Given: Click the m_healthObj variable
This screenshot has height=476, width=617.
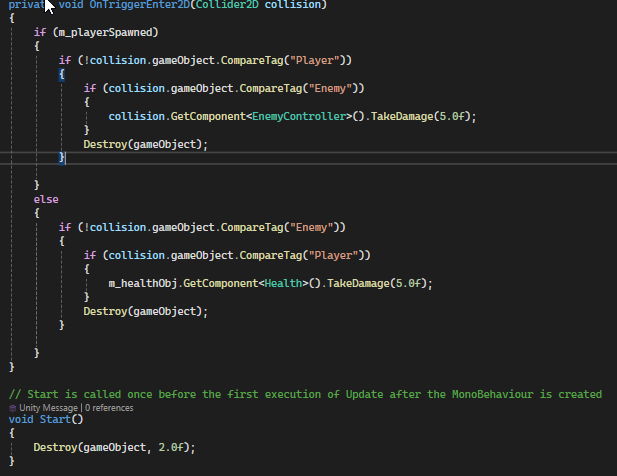Looking at the screenshot, I should 142,283.
